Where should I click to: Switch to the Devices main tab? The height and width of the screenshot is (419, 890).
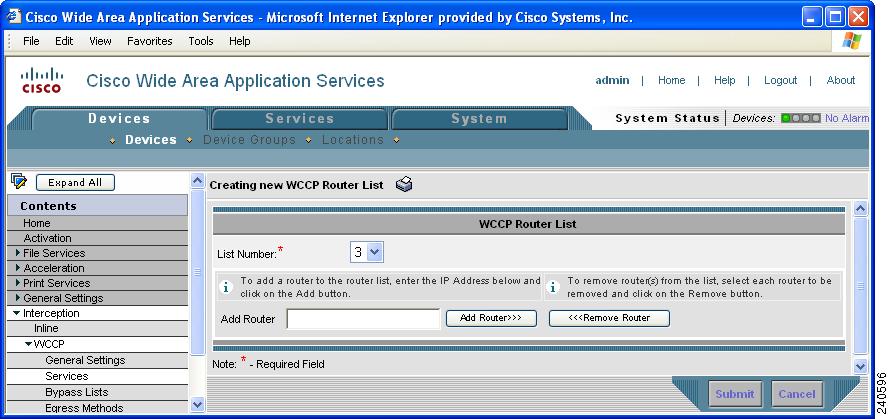(x=119, y=119)
